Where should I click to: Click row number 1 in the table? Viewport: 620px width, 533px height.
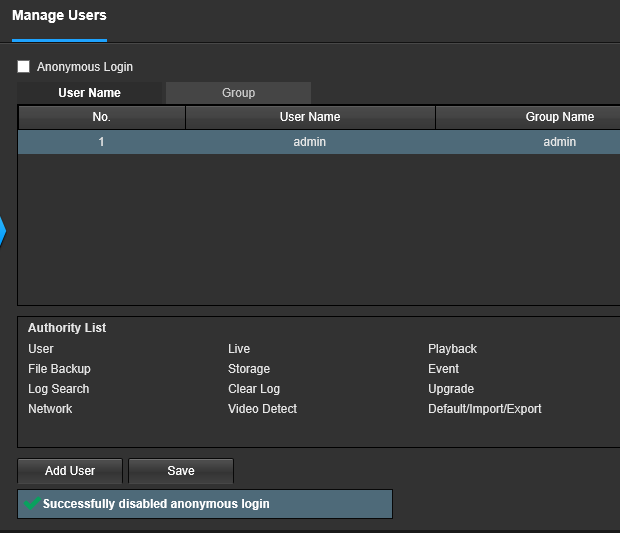(x=101, y=142)
